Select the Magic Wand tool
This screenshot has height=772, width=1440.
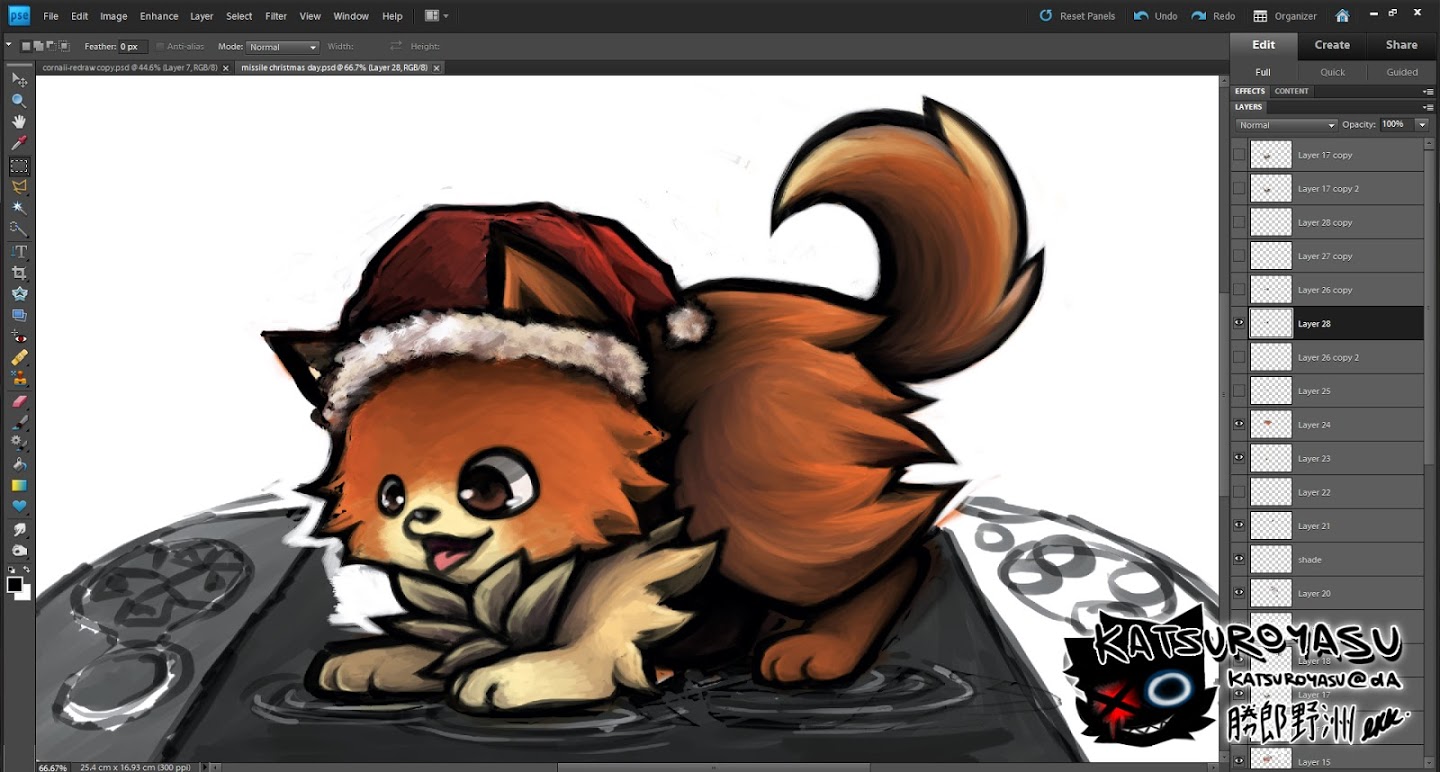pyautogui.click(x=19, y=208)
